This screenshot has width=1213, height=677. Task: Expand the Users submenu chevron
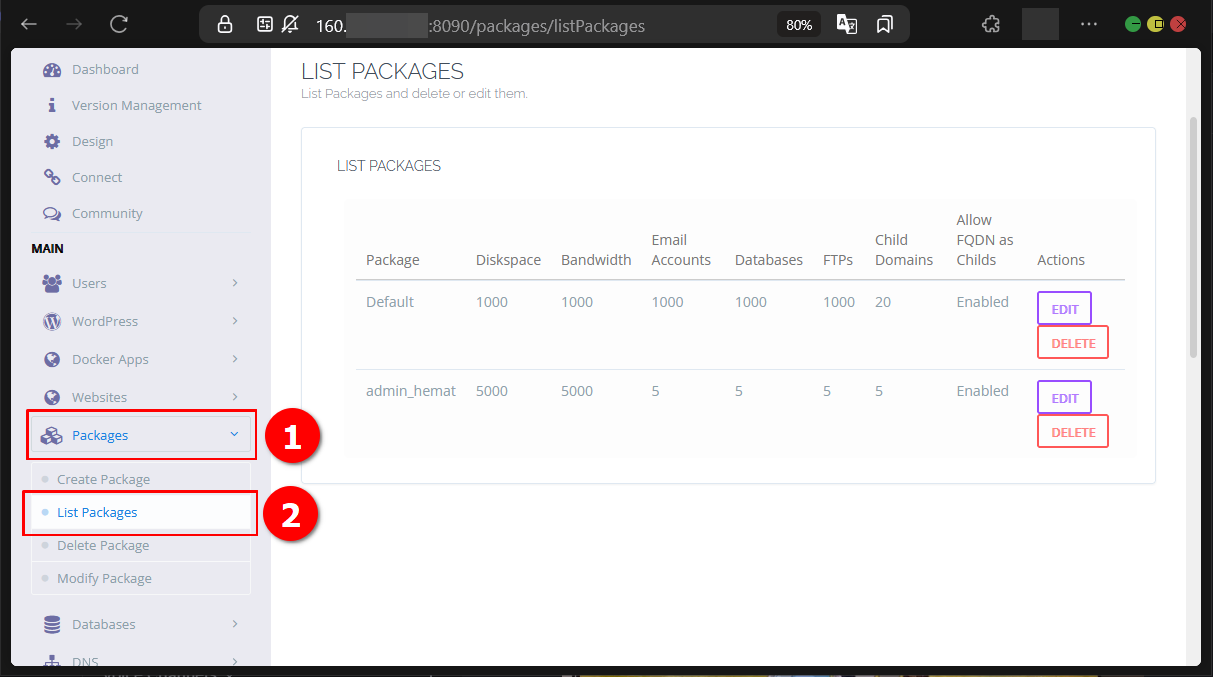235,283
